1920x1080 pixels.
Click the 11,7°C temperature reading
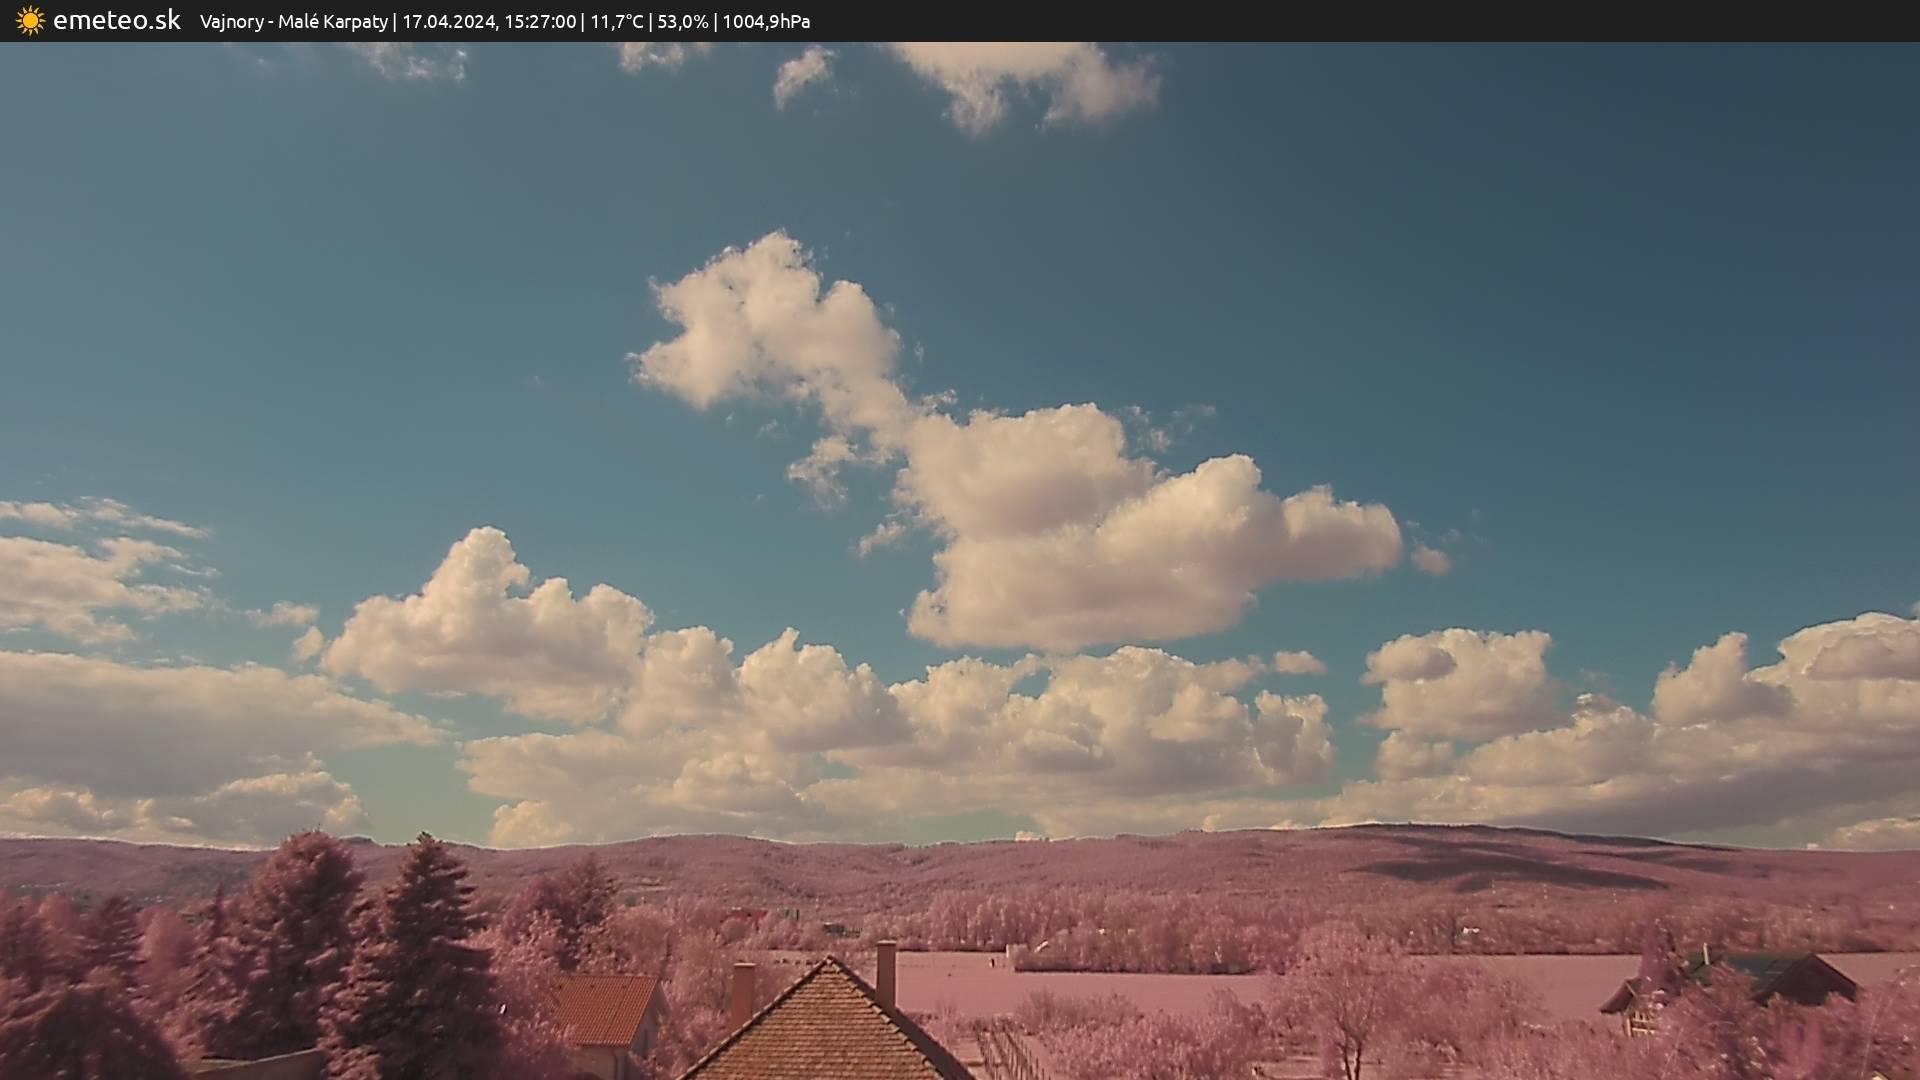(x=617, y=21)
